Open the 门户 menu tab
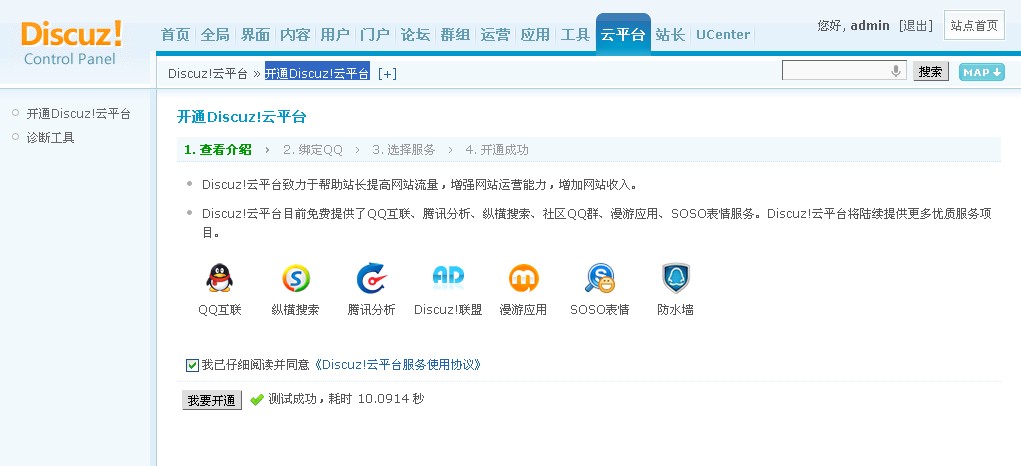Screen dimensions: 1021x466 pos(375,34)
